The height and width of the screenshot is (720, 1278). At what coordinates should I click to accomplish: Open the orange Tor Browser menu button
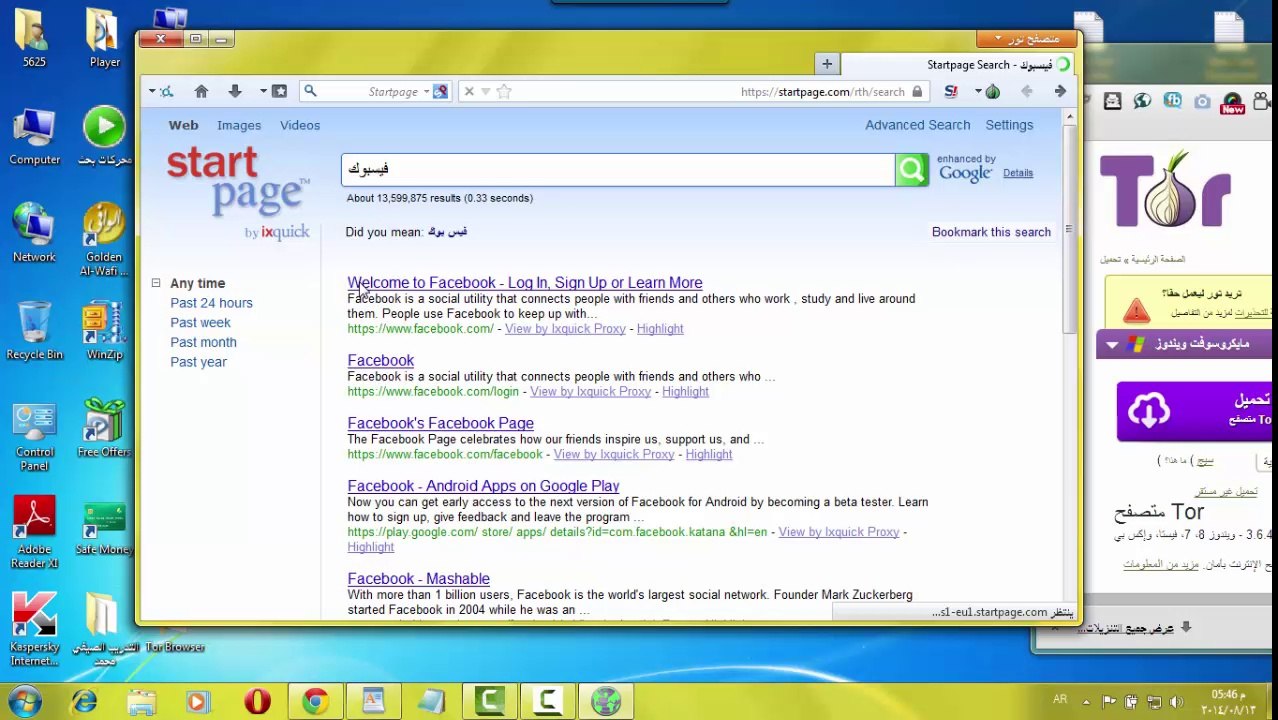coord(1028,39)
